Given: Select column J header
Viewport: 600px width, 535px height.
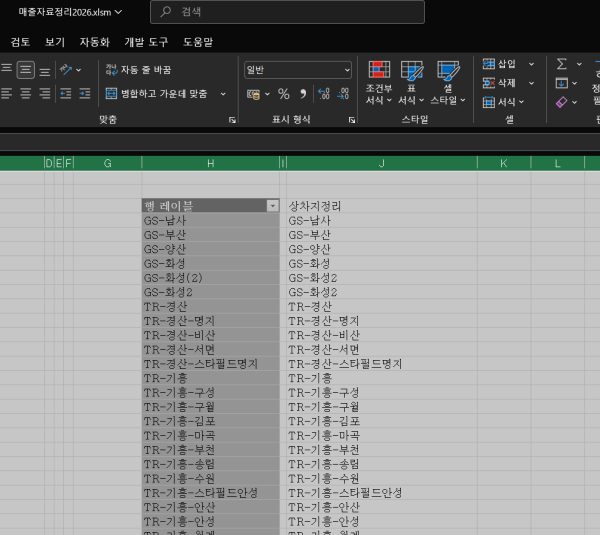Looking at the screenshot, I should (x=382, y=163).
